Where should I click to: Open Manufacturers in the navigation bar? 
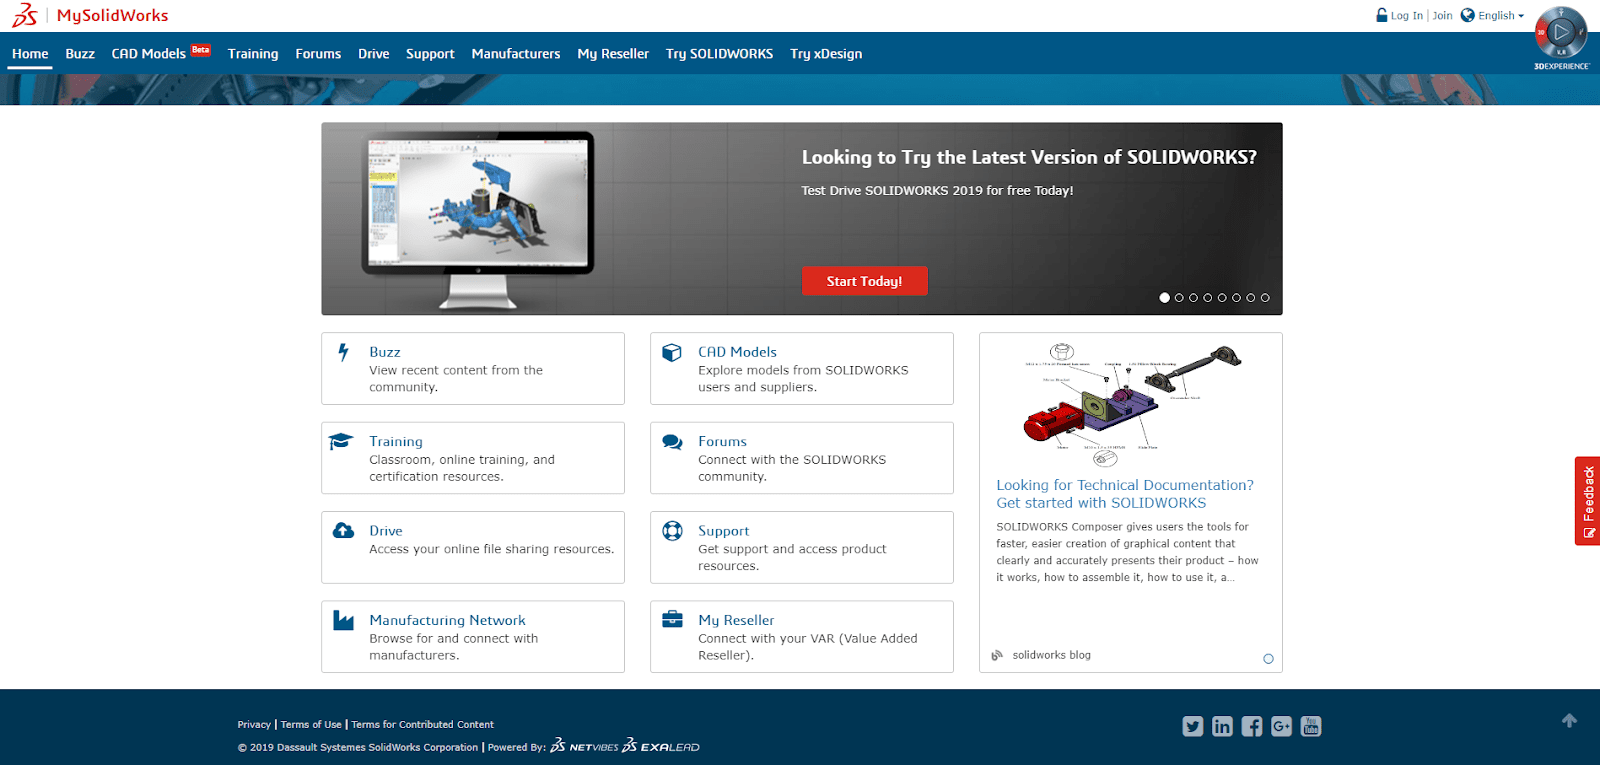(516, 54)
